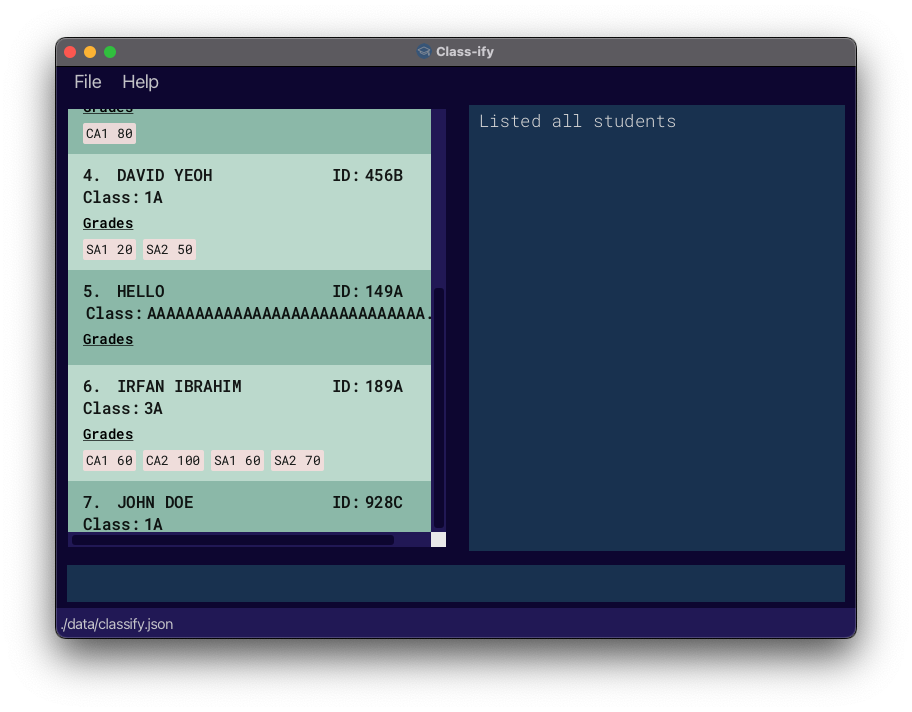The width and height of the screenshot is (912, 712).
Task: Click Class: 1A under David Yeoh
Action: 123,198
